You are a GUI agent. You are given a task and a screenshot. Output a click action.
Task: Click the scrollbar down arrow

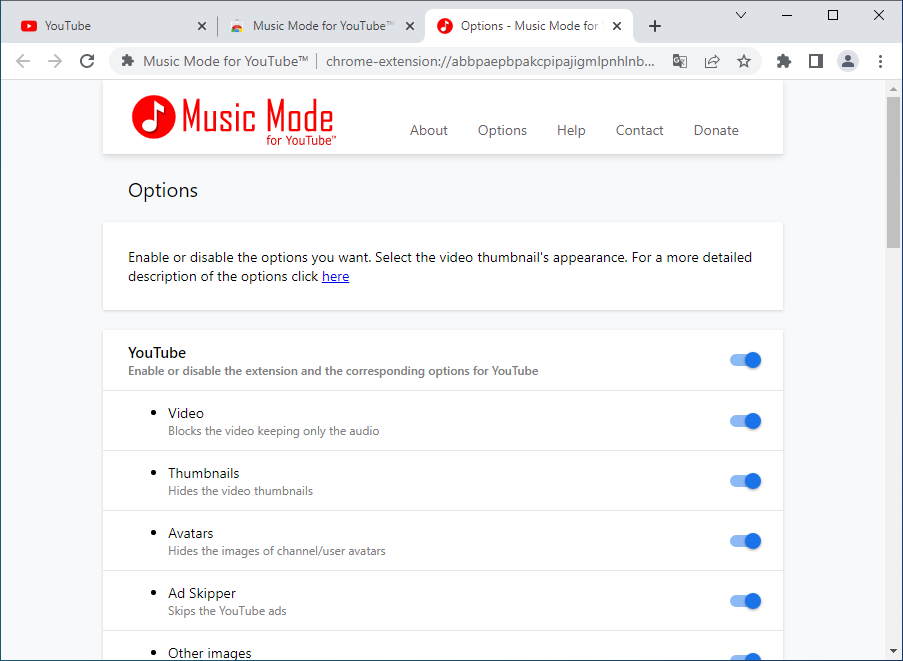click(893, 652)
